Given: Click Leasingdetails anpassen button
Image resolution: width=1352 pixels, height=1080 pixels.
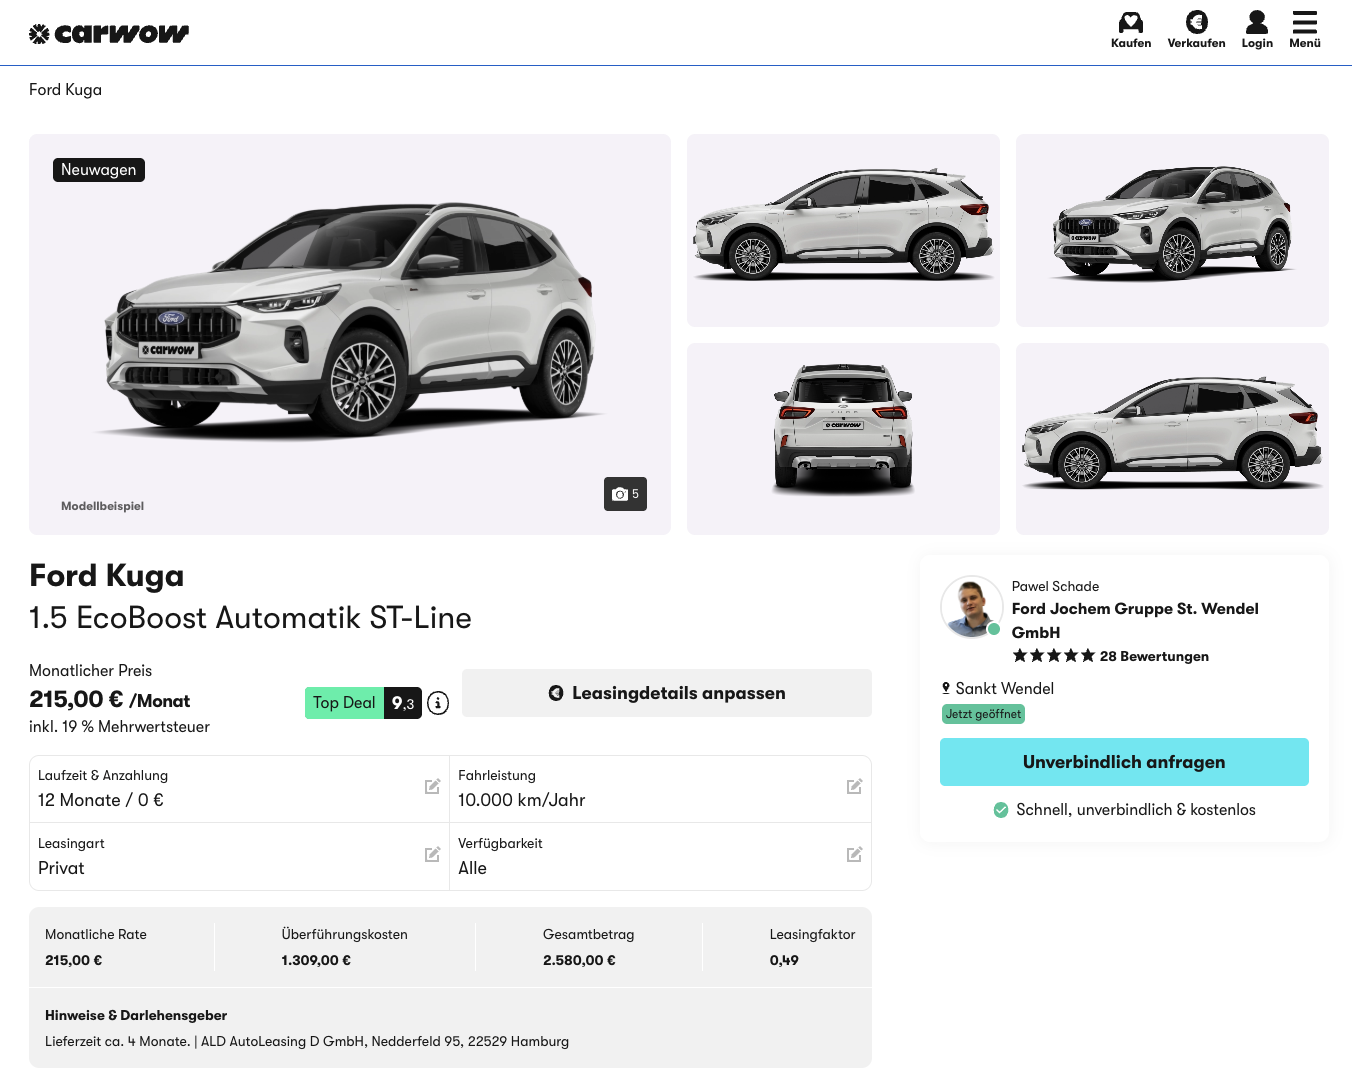Looking at the screenshot, I should coord(667,693).
